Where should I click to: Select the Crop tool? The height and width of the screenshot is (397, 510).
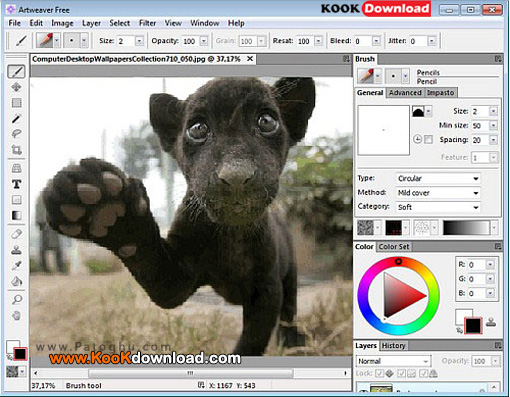[x=16, y=149]
